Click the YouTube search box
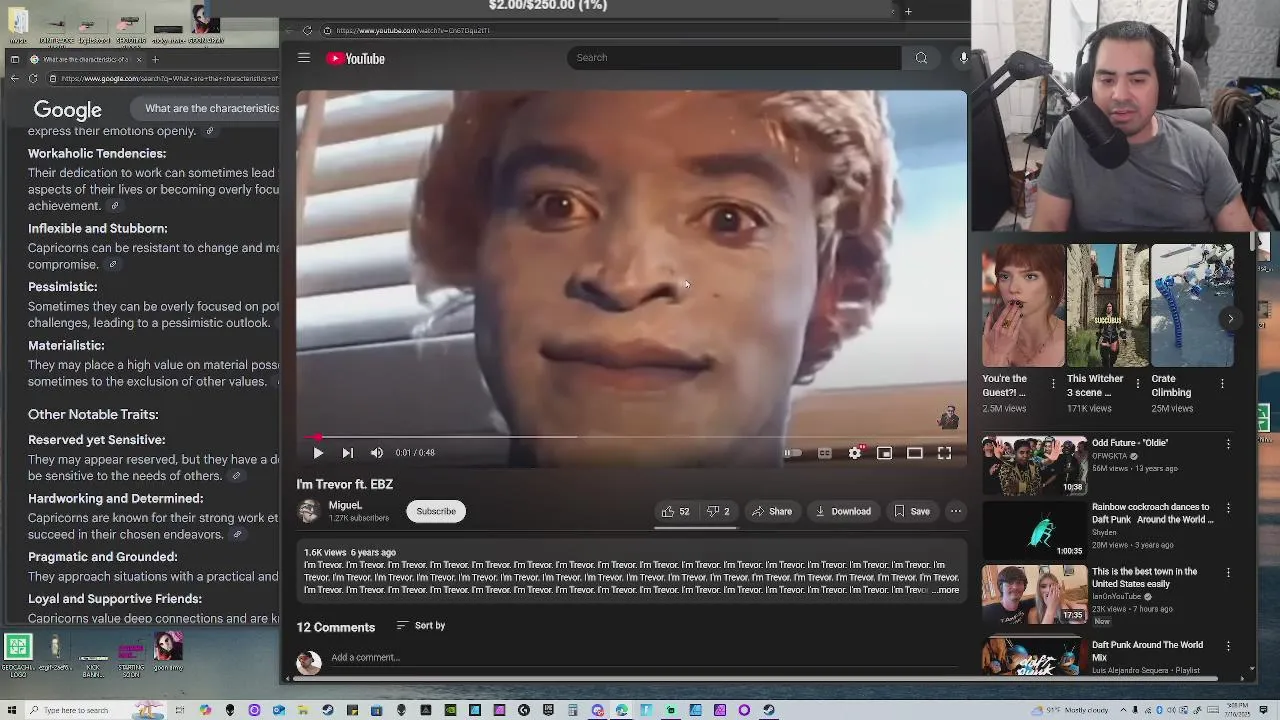The width and height of the screenshot is (1280, 720). click(735, 58)
